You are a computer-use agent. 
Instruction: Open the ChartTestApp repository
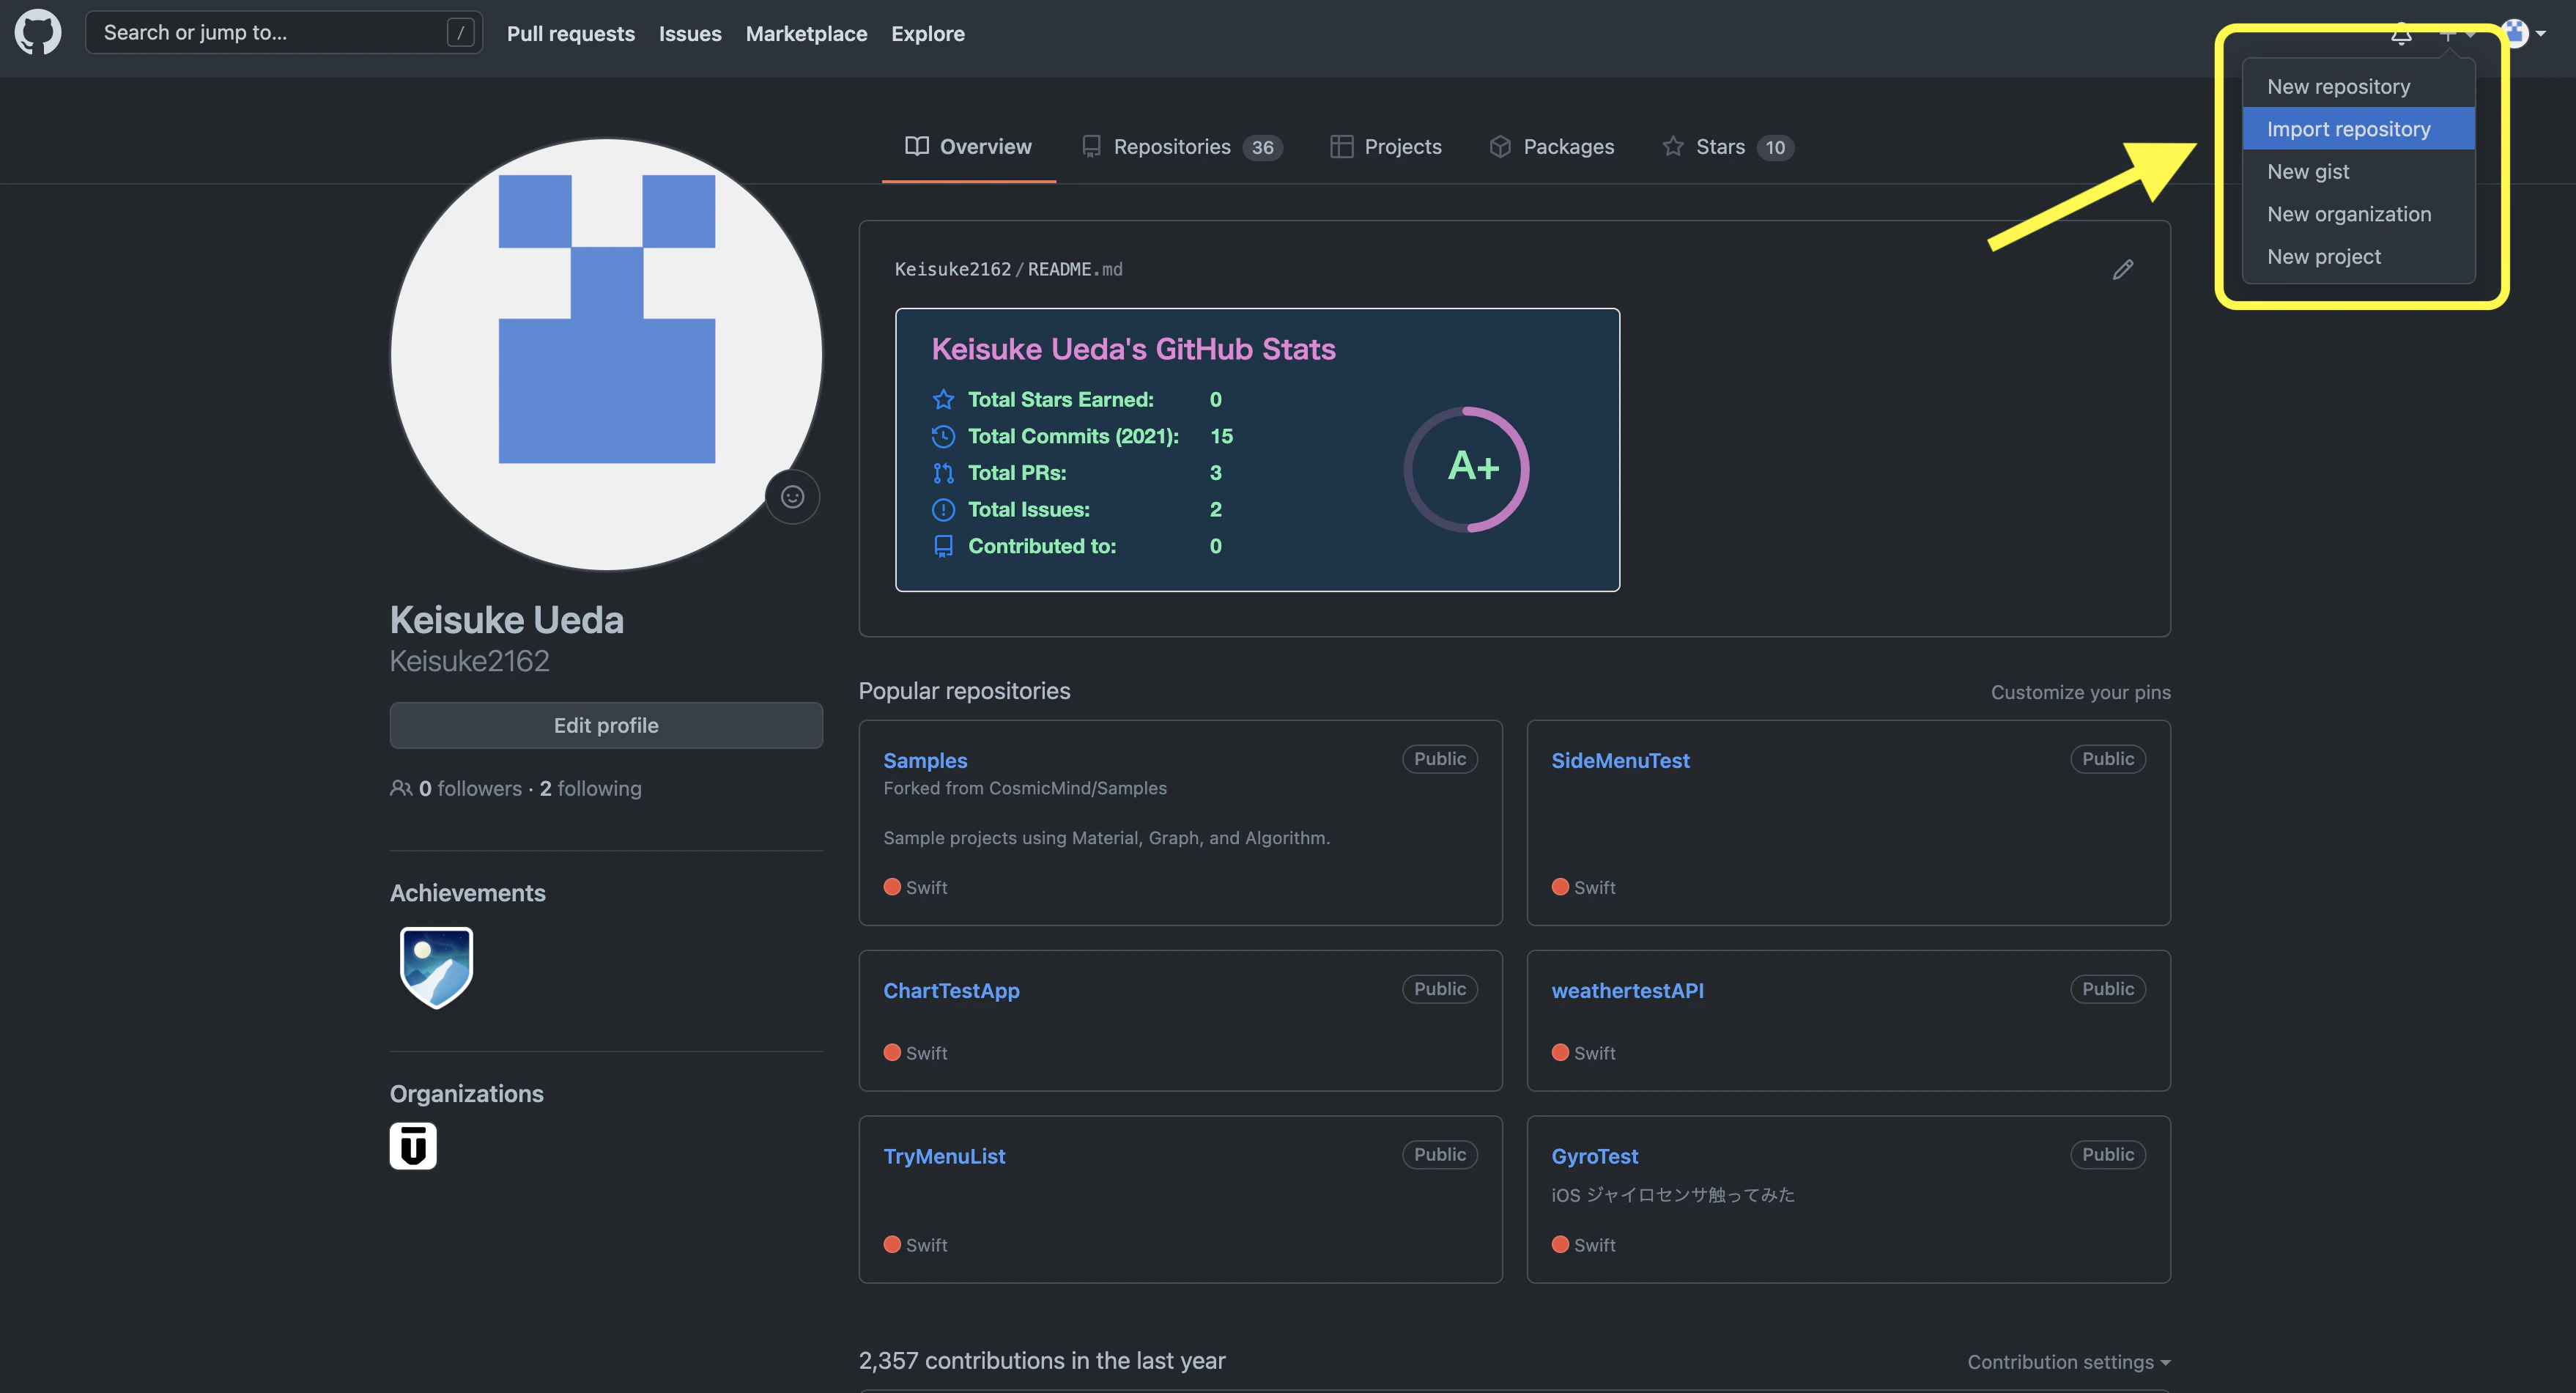[951, 990]
